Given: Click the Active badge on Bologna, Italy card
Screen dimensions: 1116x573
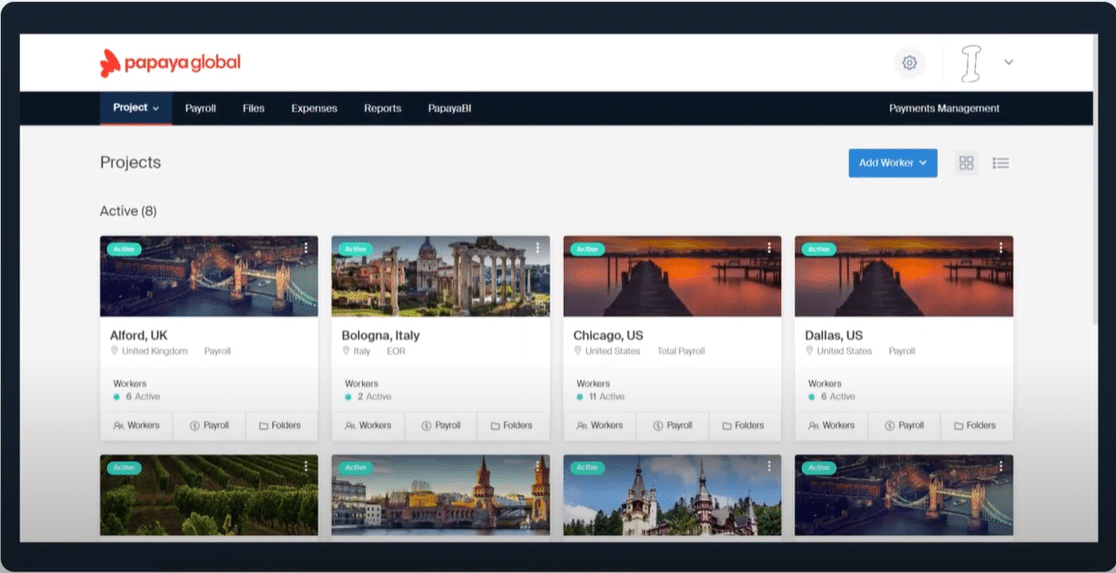Looking at the screenshot, I should (x=356, y=249).
